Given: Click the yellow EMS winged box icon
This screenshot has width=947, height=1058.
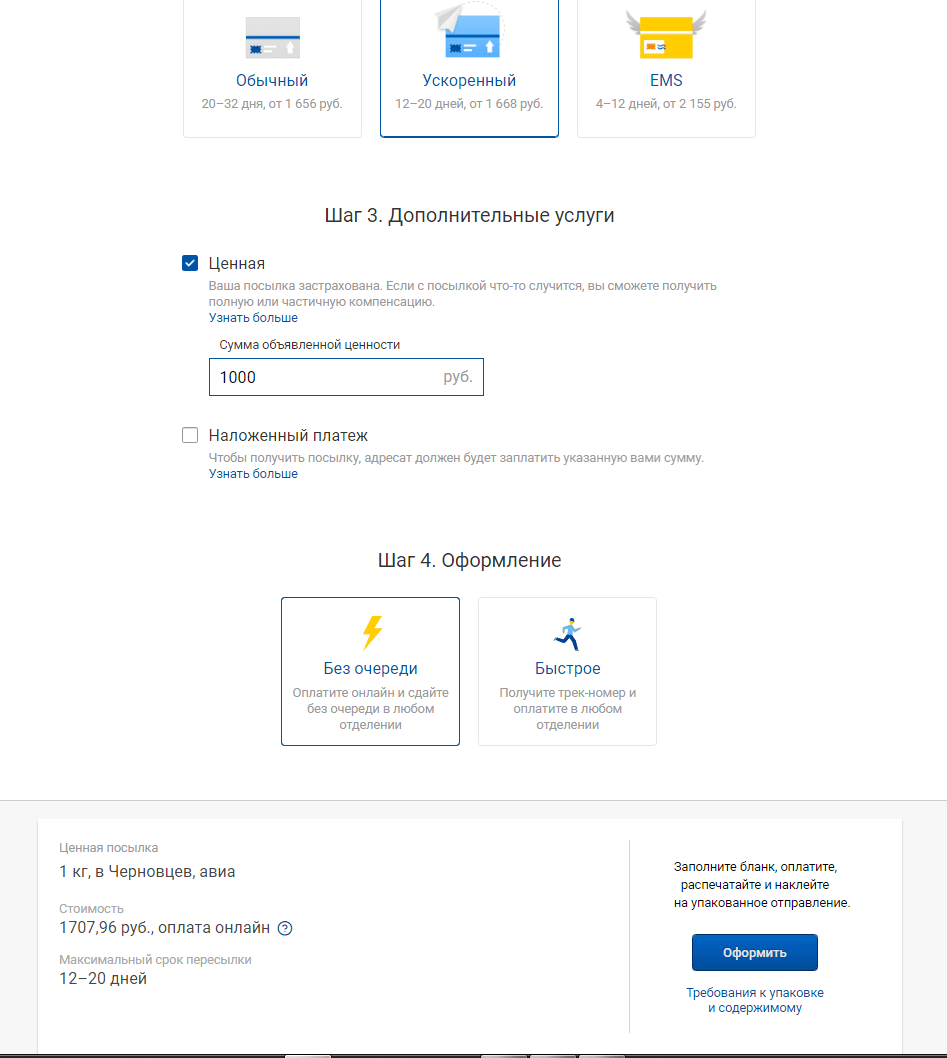Looking at the screenshot, I should [x=666, y=34].
